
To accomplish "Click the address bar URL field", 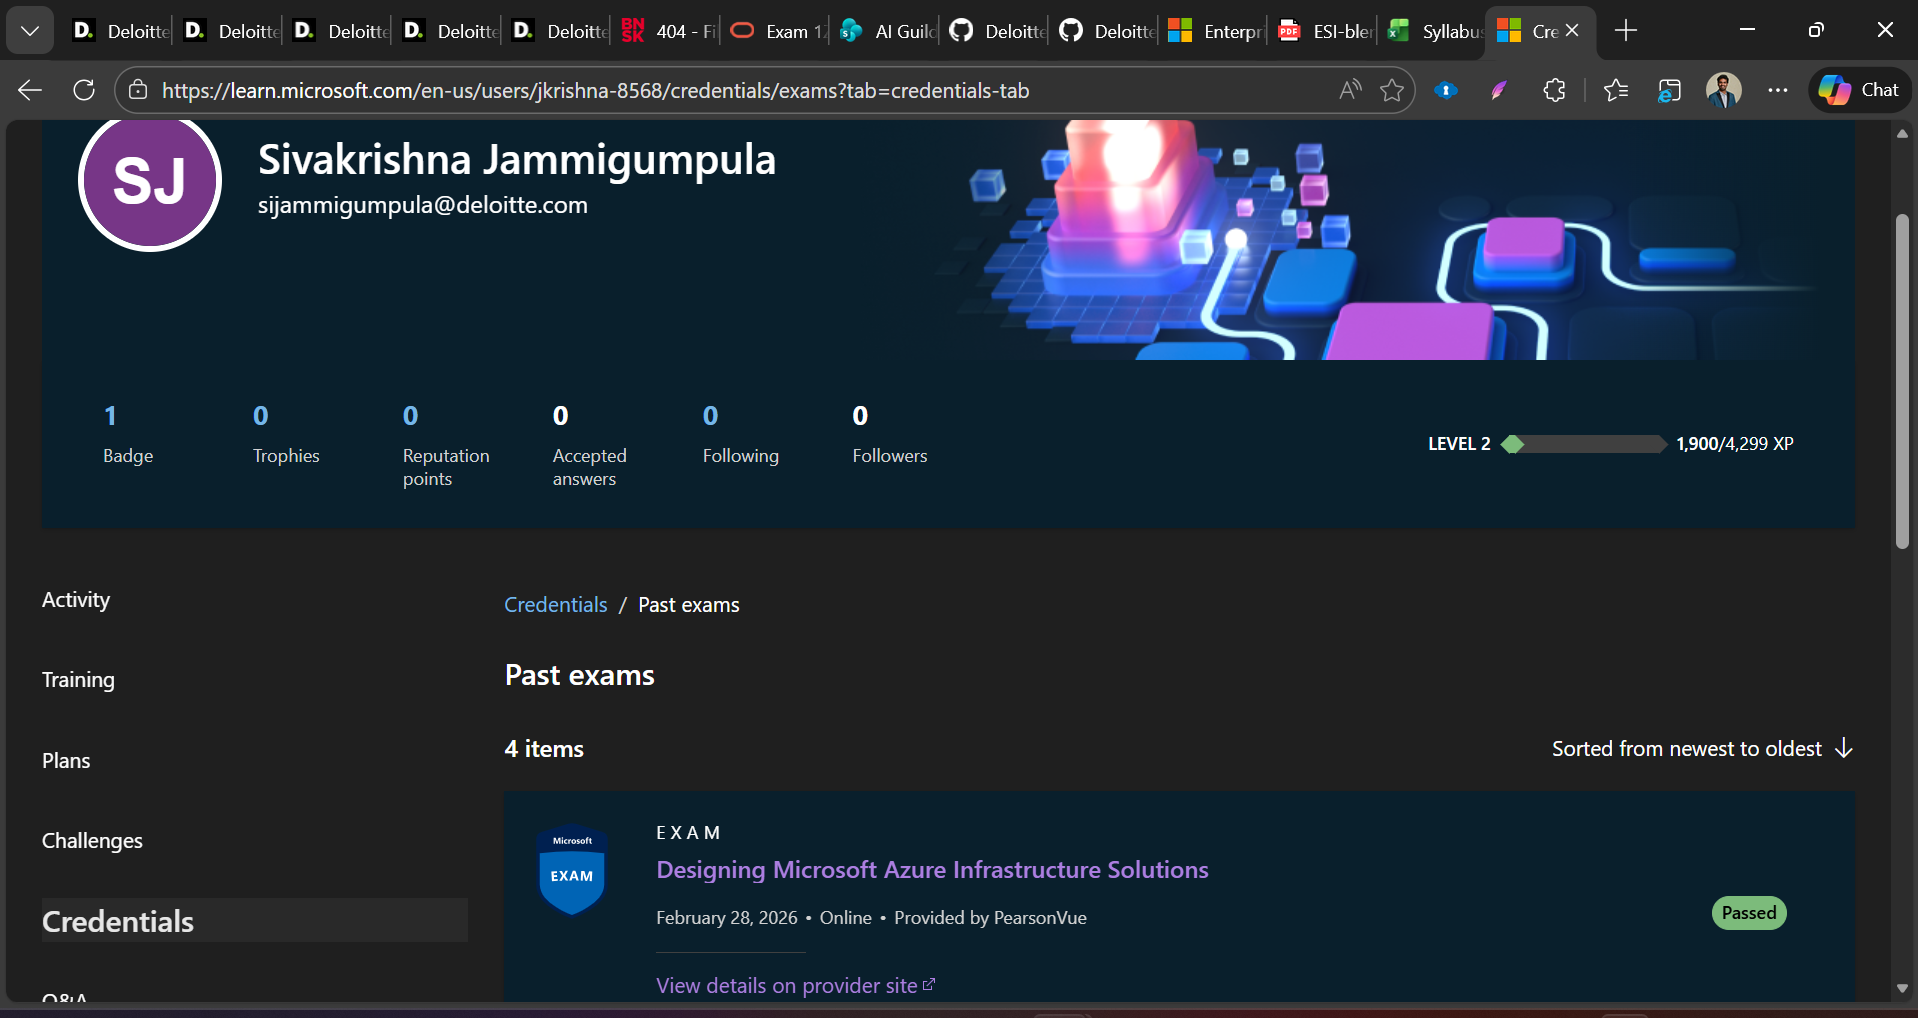I will pyautogui.click(x=740, y=90).
